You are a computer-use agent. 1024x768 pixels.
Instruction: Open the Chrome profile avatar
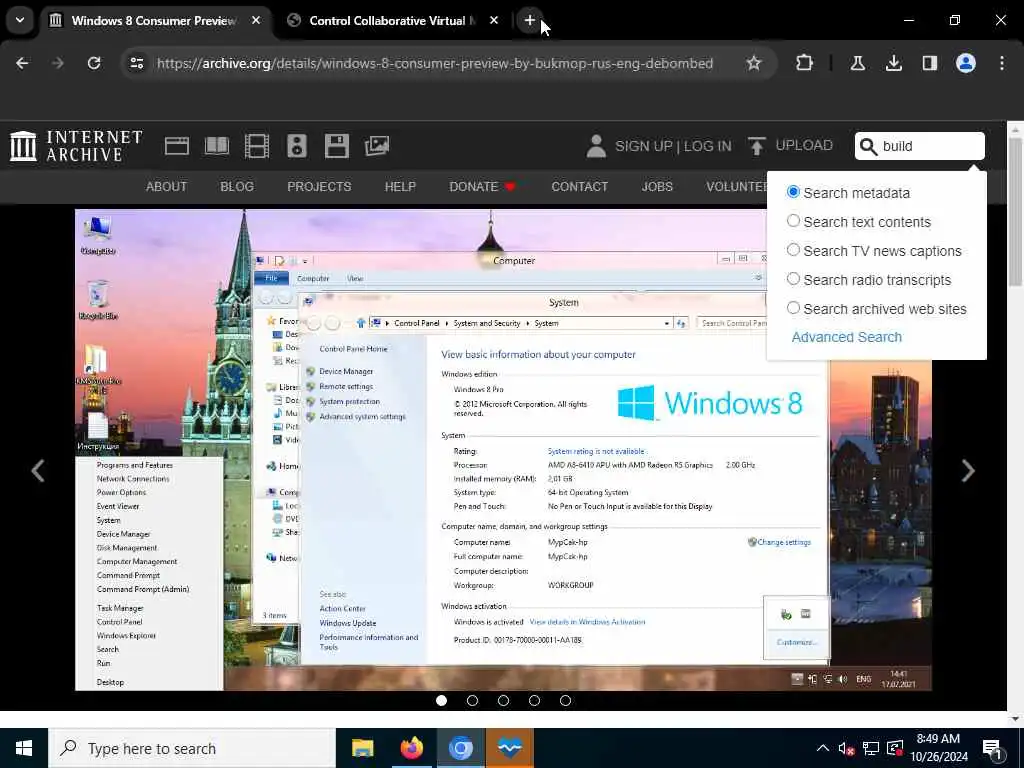click(965, 63)
